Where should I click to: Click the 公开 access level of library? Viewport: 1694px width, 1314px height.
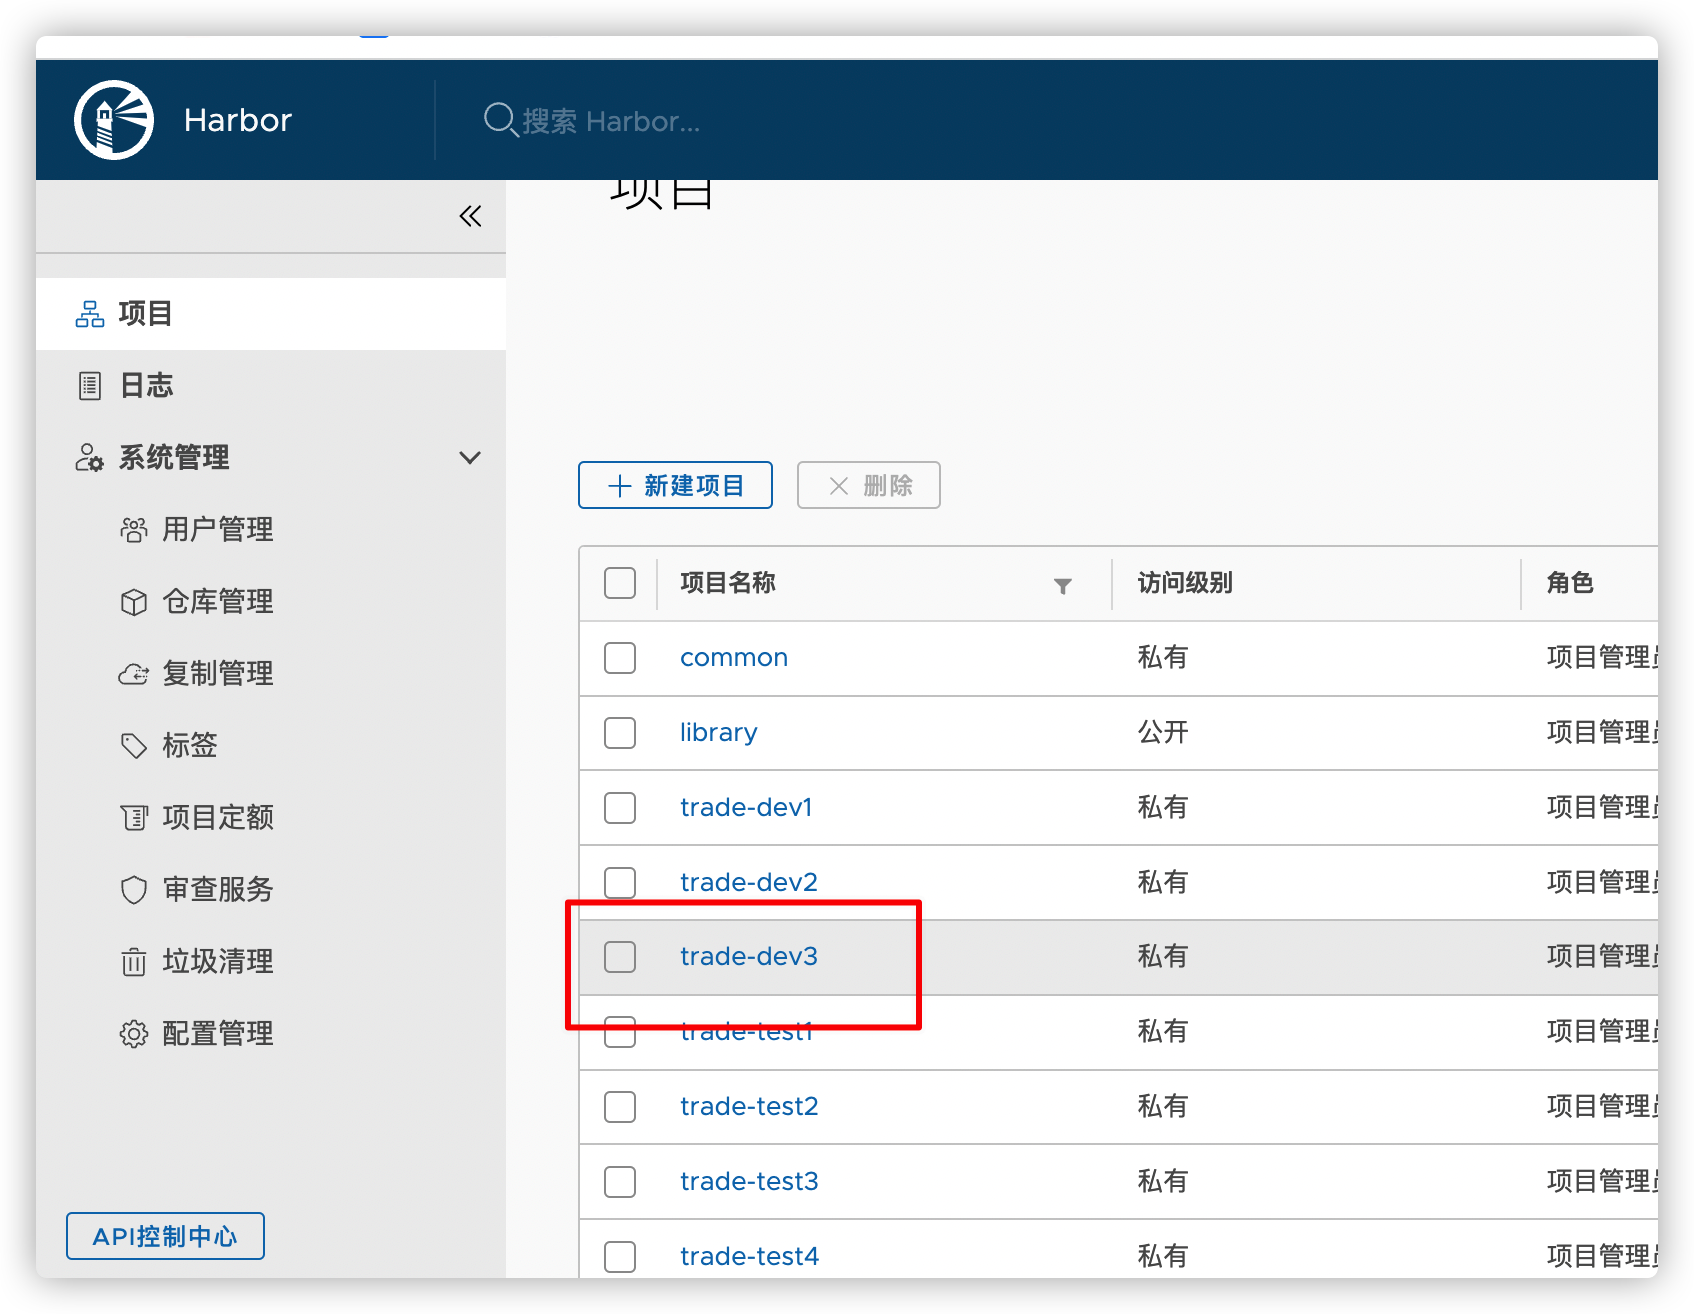click(1163, 733)
